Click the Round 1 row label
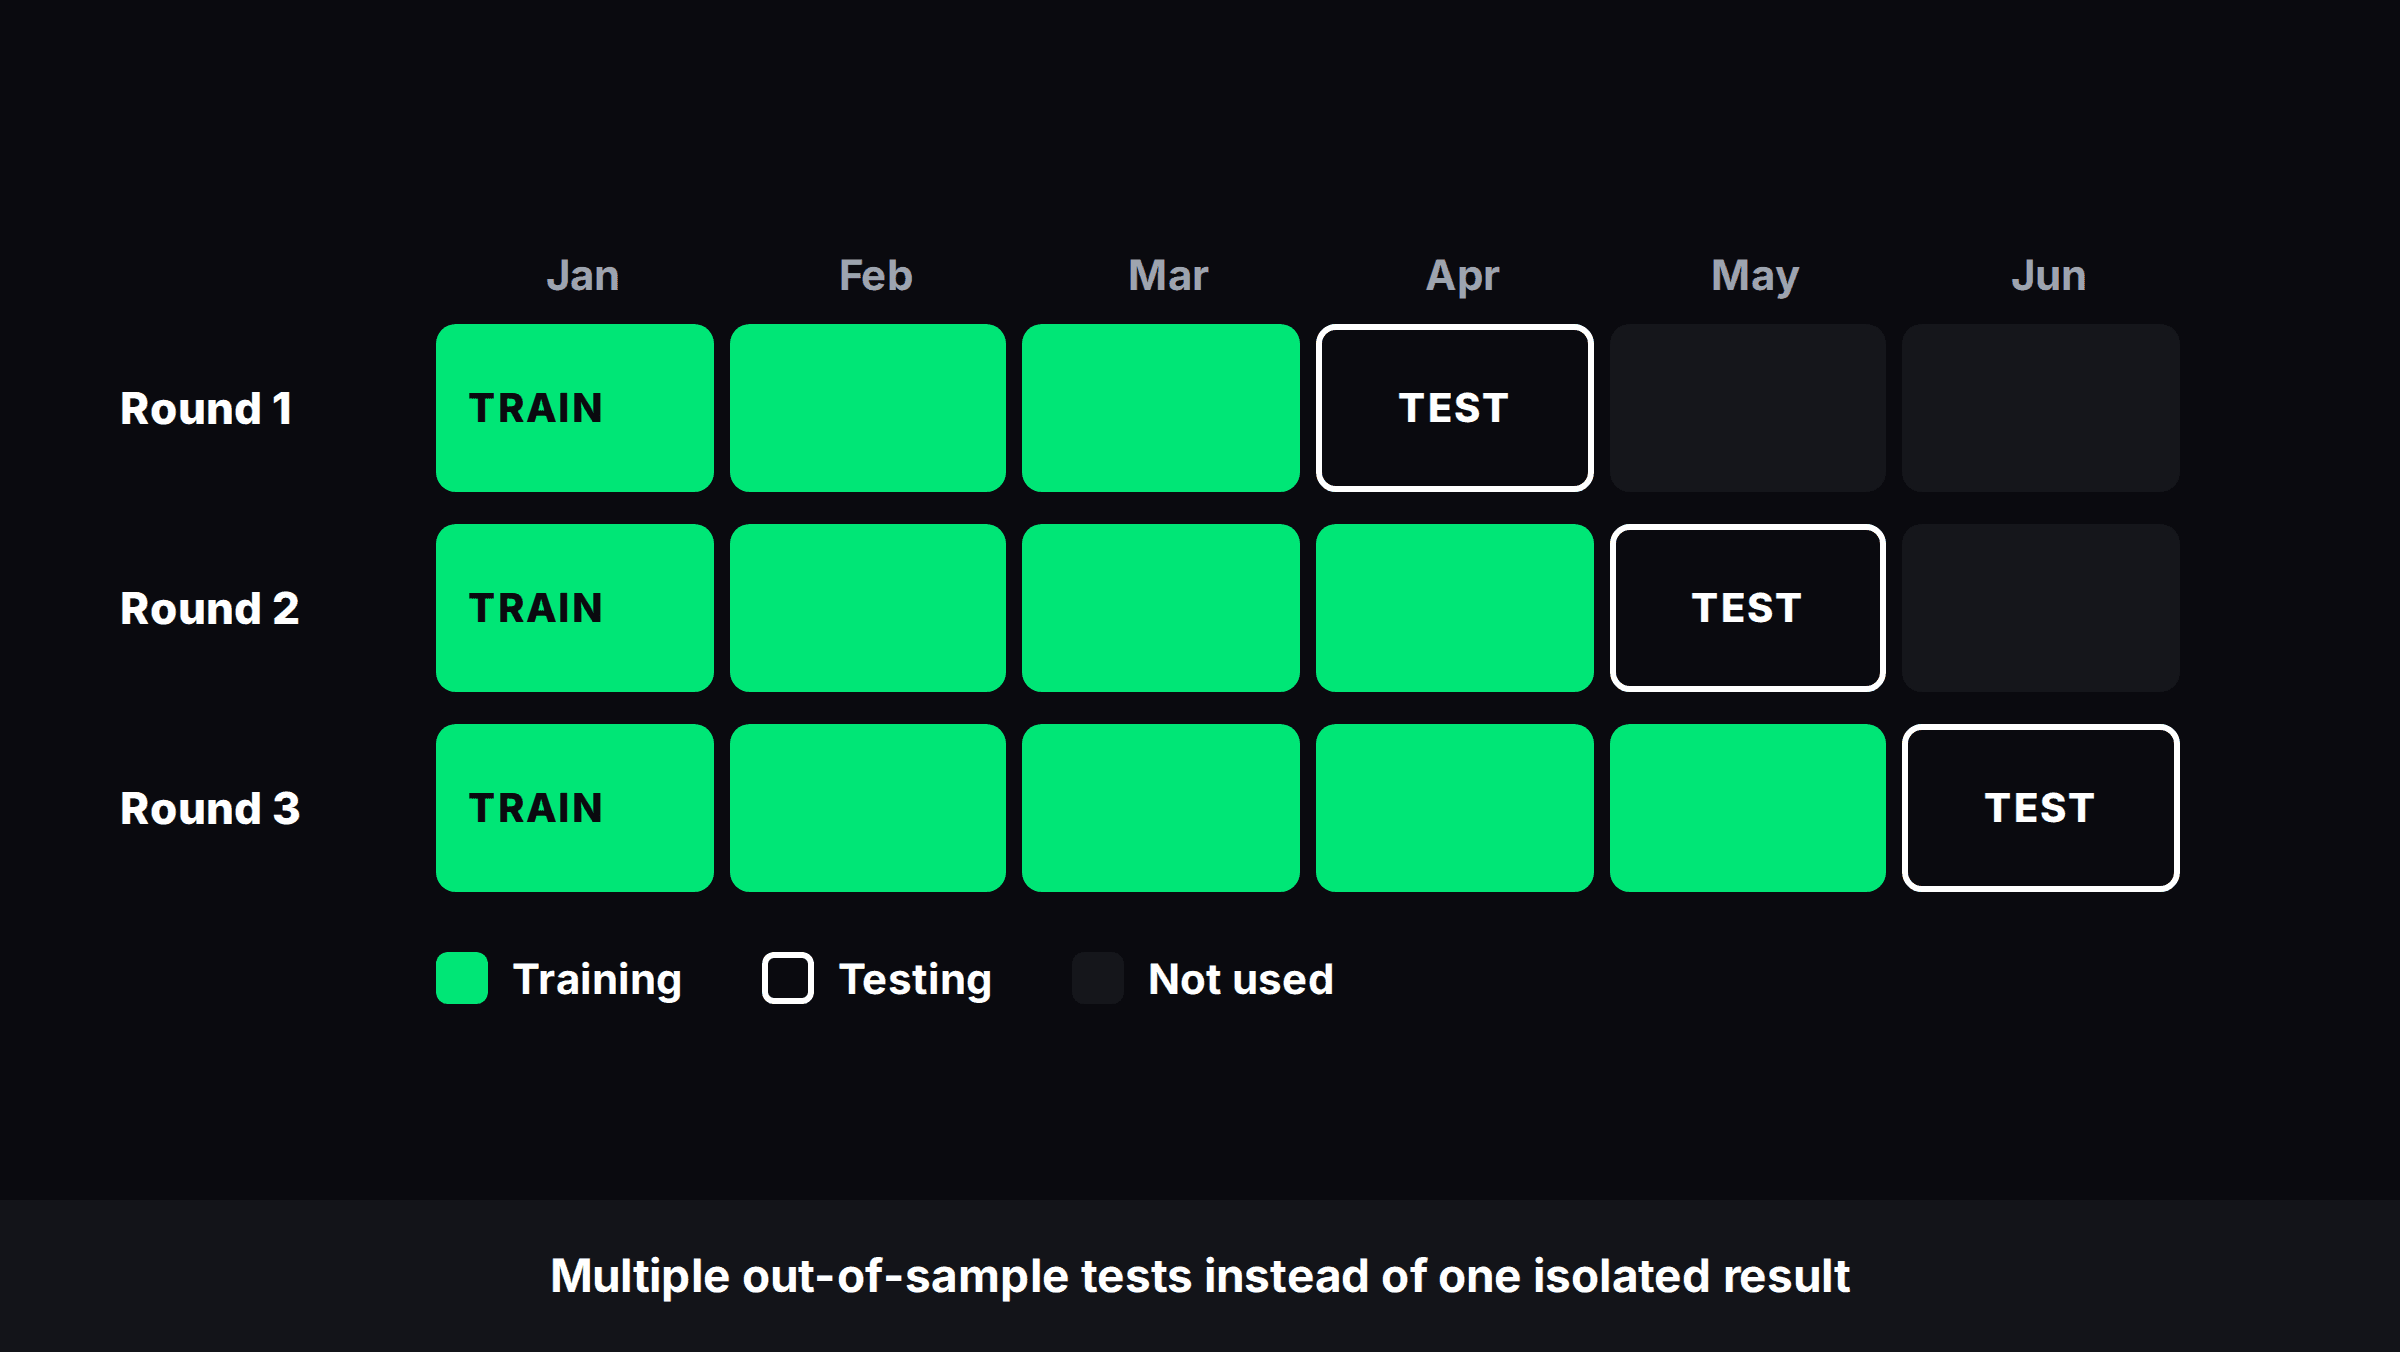Viewport: 2400px width, 1352px height. [207, 408]
